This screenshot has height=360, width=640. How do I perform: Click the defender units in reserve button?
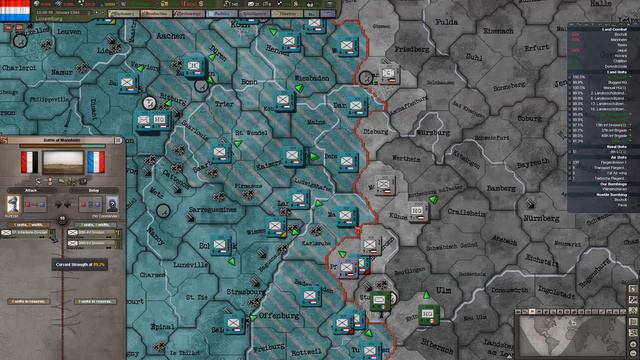pos(95,302)
